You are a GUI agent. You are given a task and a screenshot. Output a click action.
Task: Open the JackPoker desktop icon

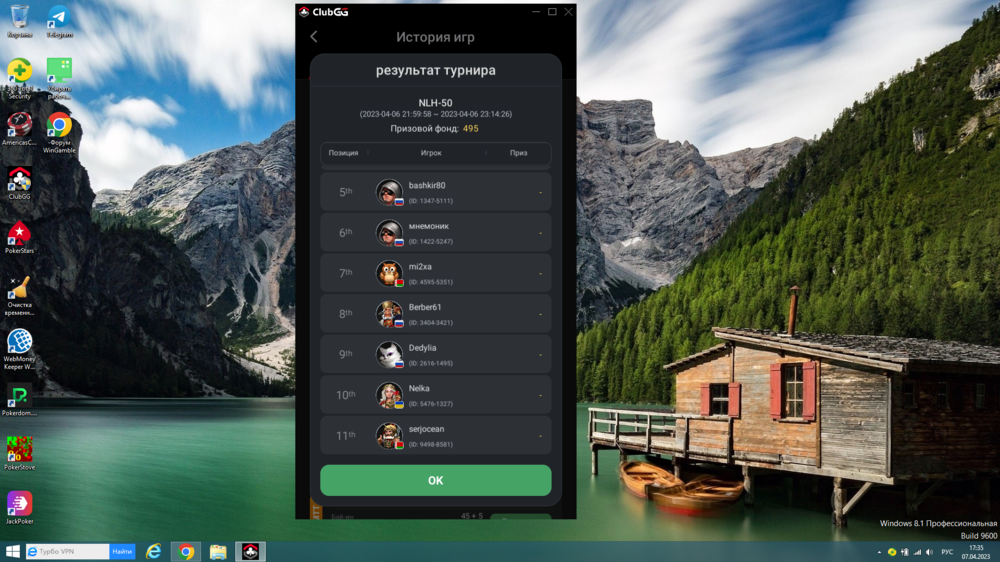(x=19, y=505)
